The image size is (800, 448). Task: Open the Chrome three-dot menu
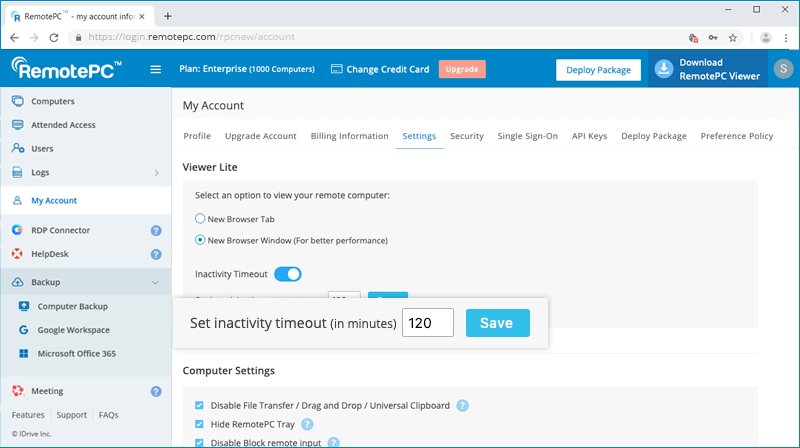coord(786,38)
